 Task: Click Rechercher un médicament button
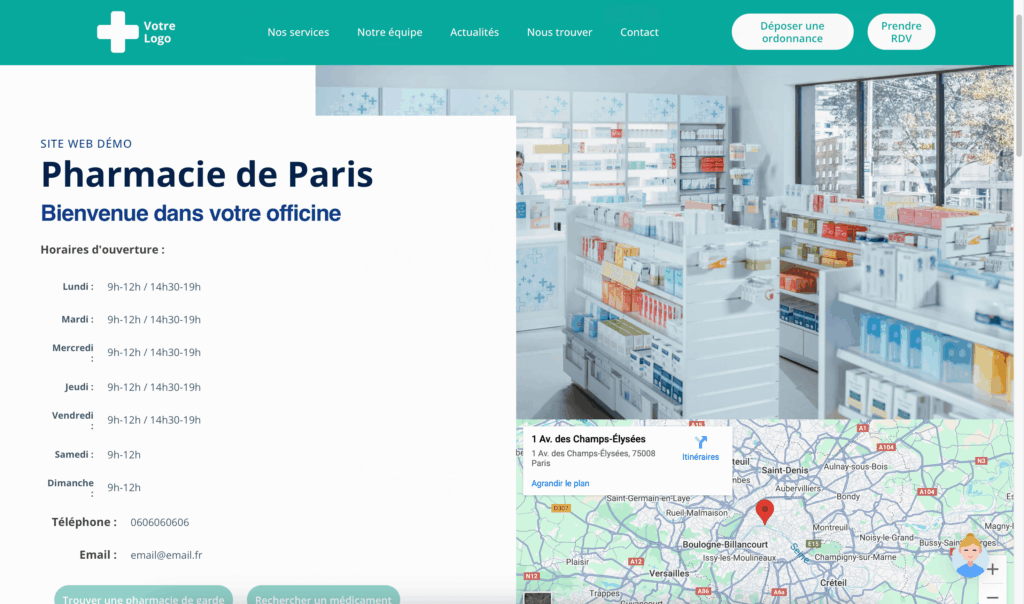pos(323,595)
